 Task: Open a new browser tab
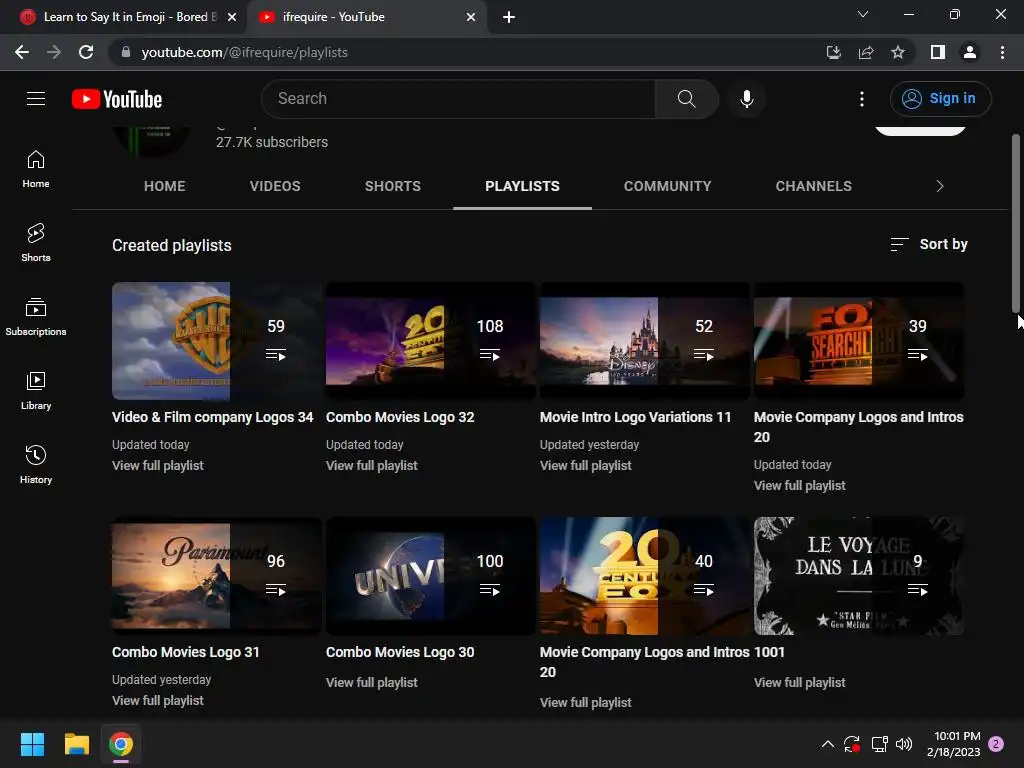click(509, 17)
